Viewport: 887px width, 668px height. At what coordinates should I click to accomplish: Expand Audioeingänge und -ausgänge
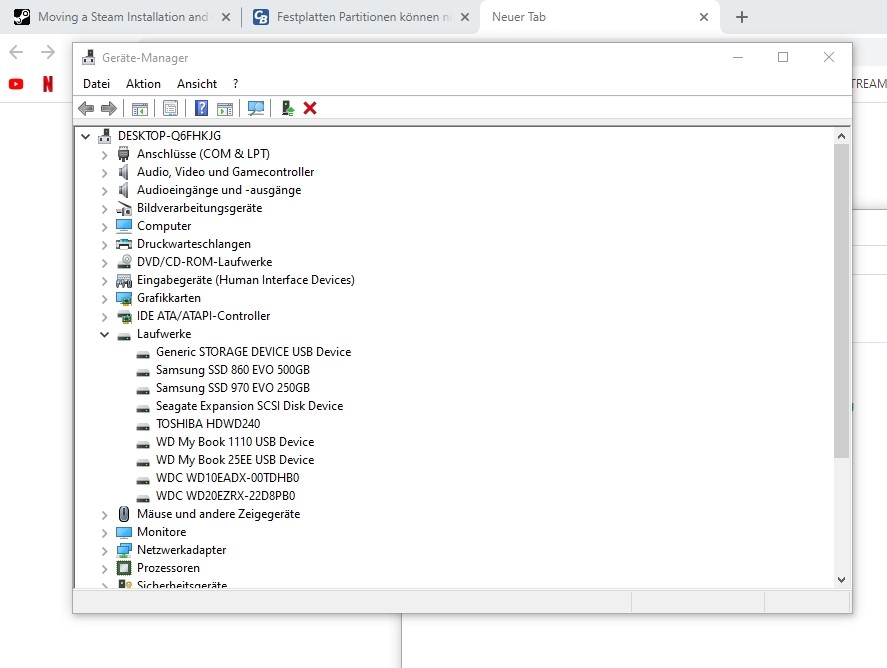click(104, 191)
